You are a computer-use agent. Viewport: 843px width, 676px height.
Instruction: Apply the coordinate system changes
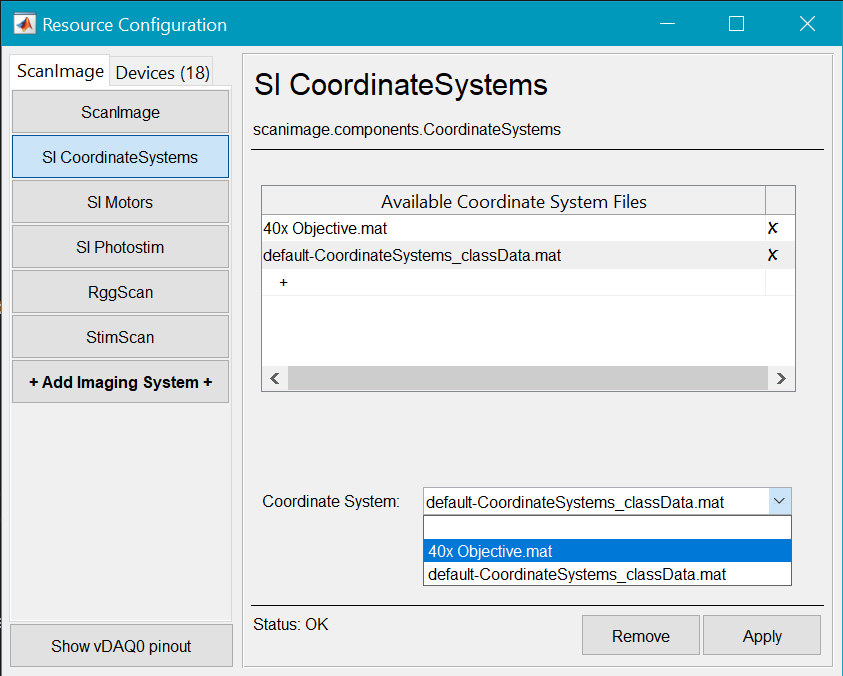coord(761,636)
